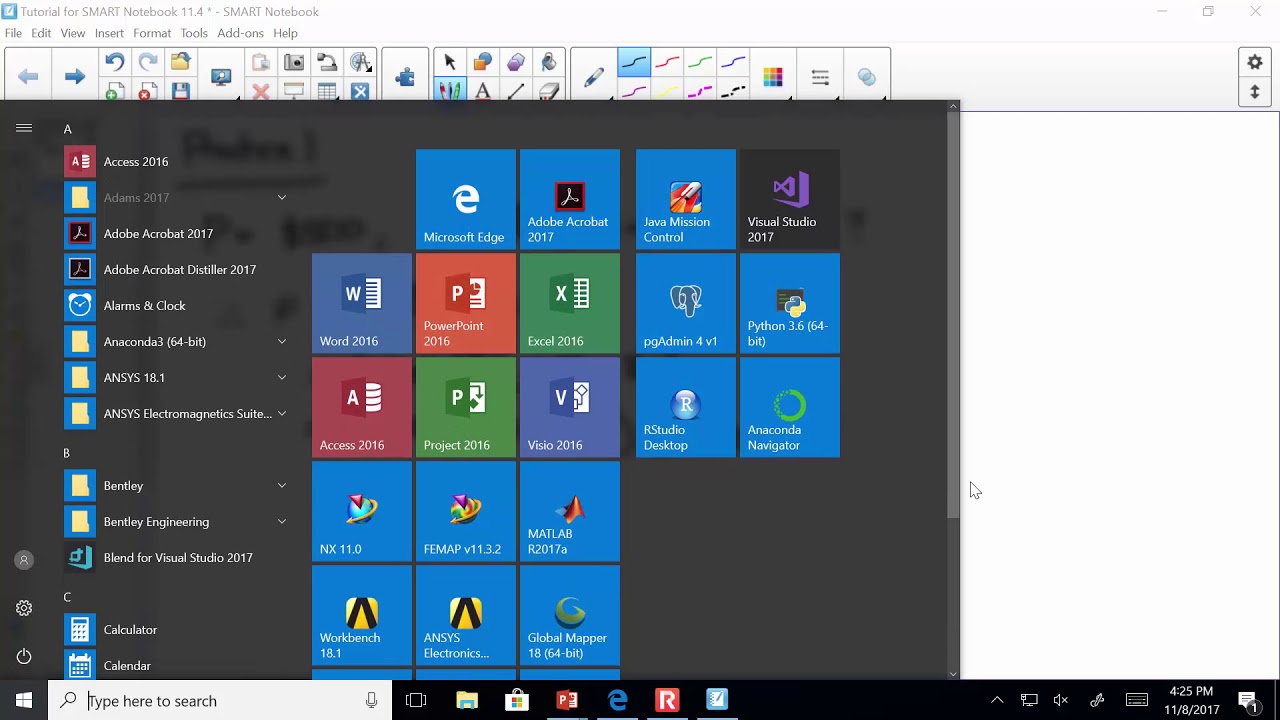Image resolution: width=1280 pixels, height=720 pixels.
Task: Open the puzzle piece add-ons icon
Action: pyautogui.click(x=405, y=77)
